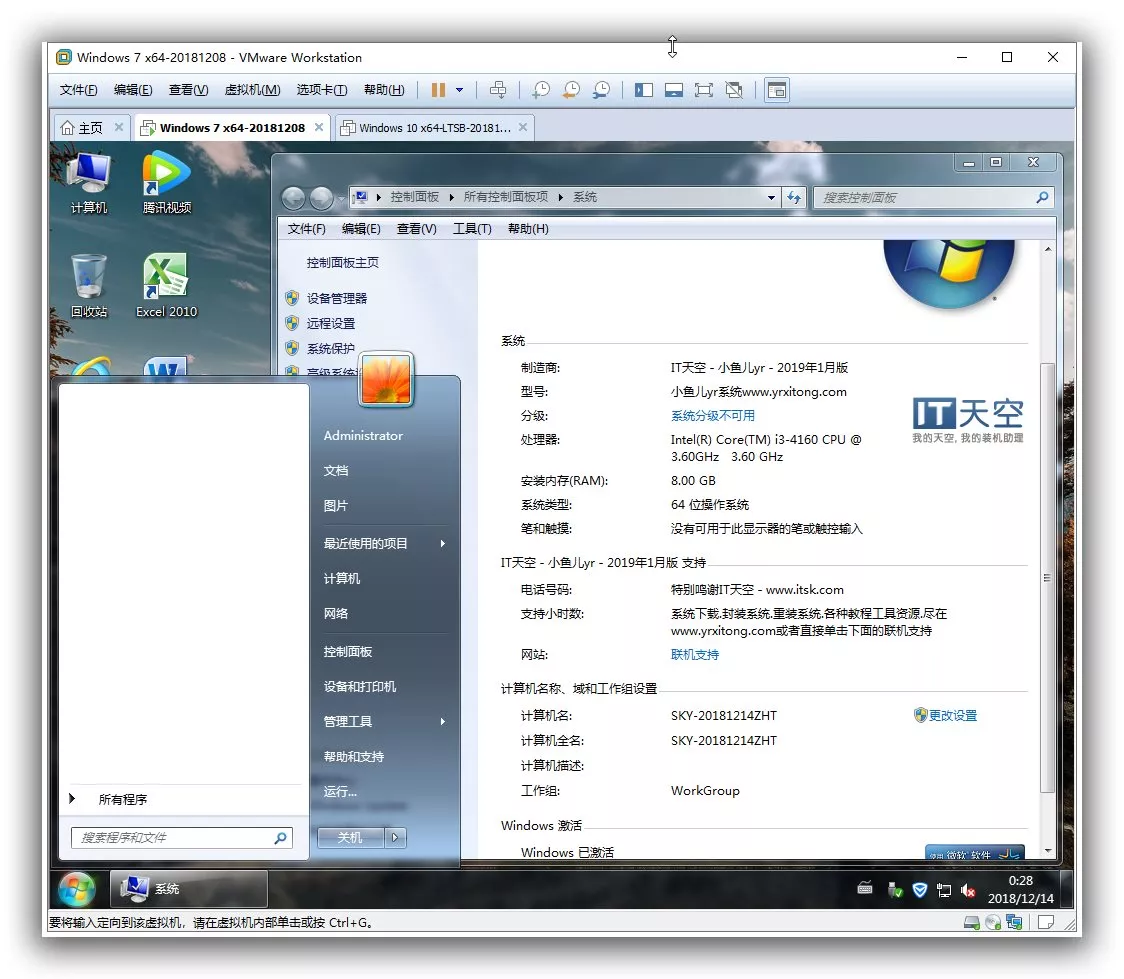Click the forward navigation button in the Control Panel window
Screen dimensions: 1124x979
322,198
